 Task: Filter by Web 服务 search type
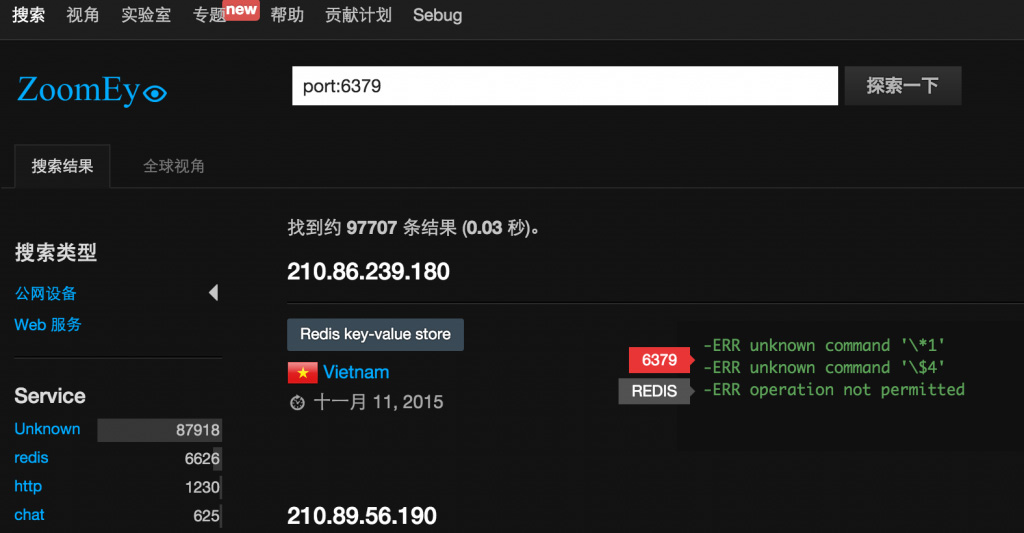tap(48, 325)
